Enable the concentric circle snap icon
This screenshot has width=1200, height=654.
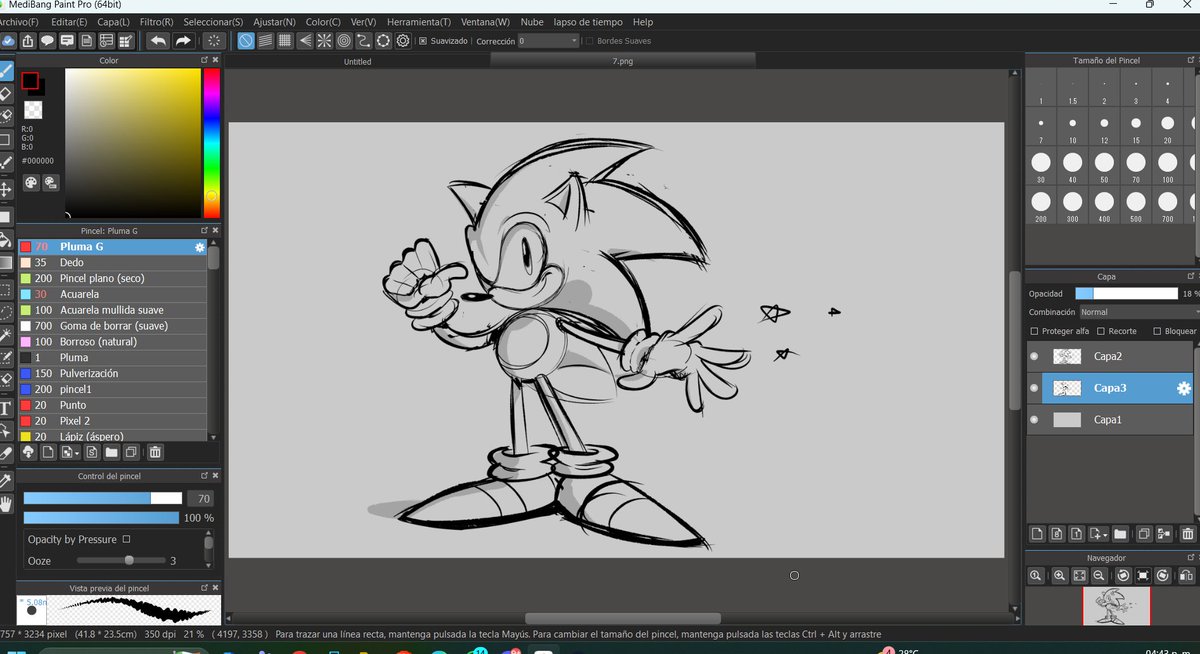click(x=343, y=41)
